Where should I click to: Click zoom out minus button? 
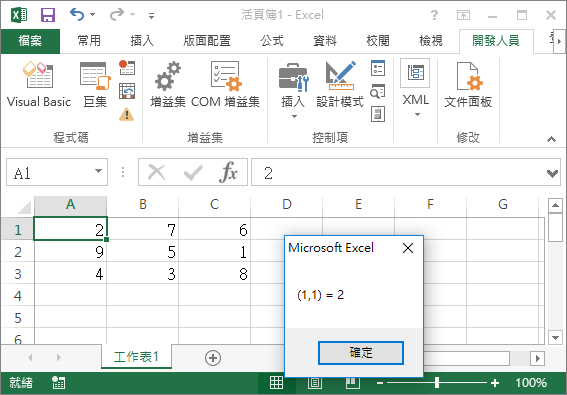pyautogui.click(x=380, y=383)
